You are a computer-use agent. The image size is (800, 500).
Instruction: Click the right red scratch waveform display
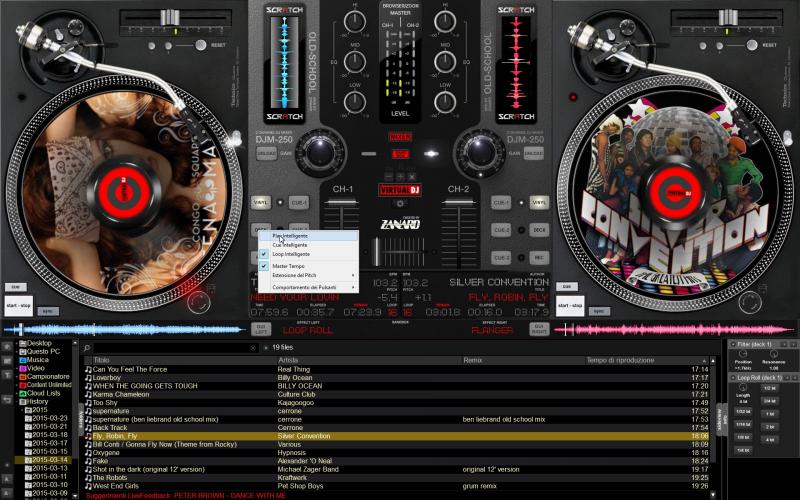[x=516, y=62]
